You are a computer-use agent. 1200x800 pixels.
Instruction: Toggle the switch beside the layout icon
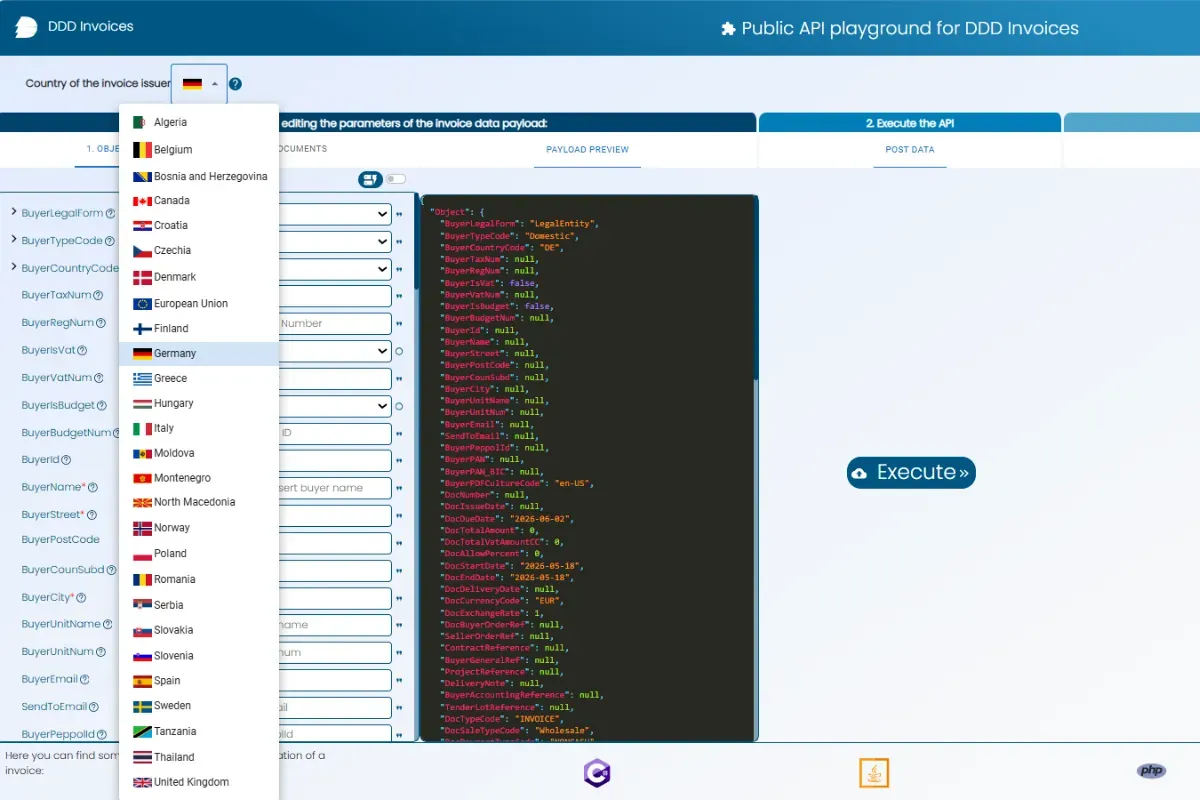click(396, 180)
